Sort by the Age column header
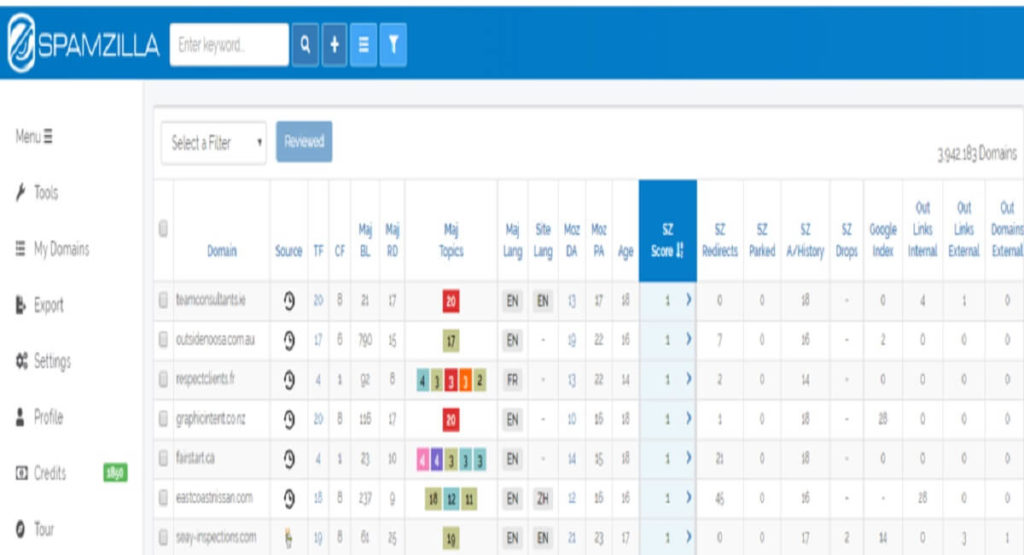Viewport: 1024px width, 555px height. tap(625, 251)
